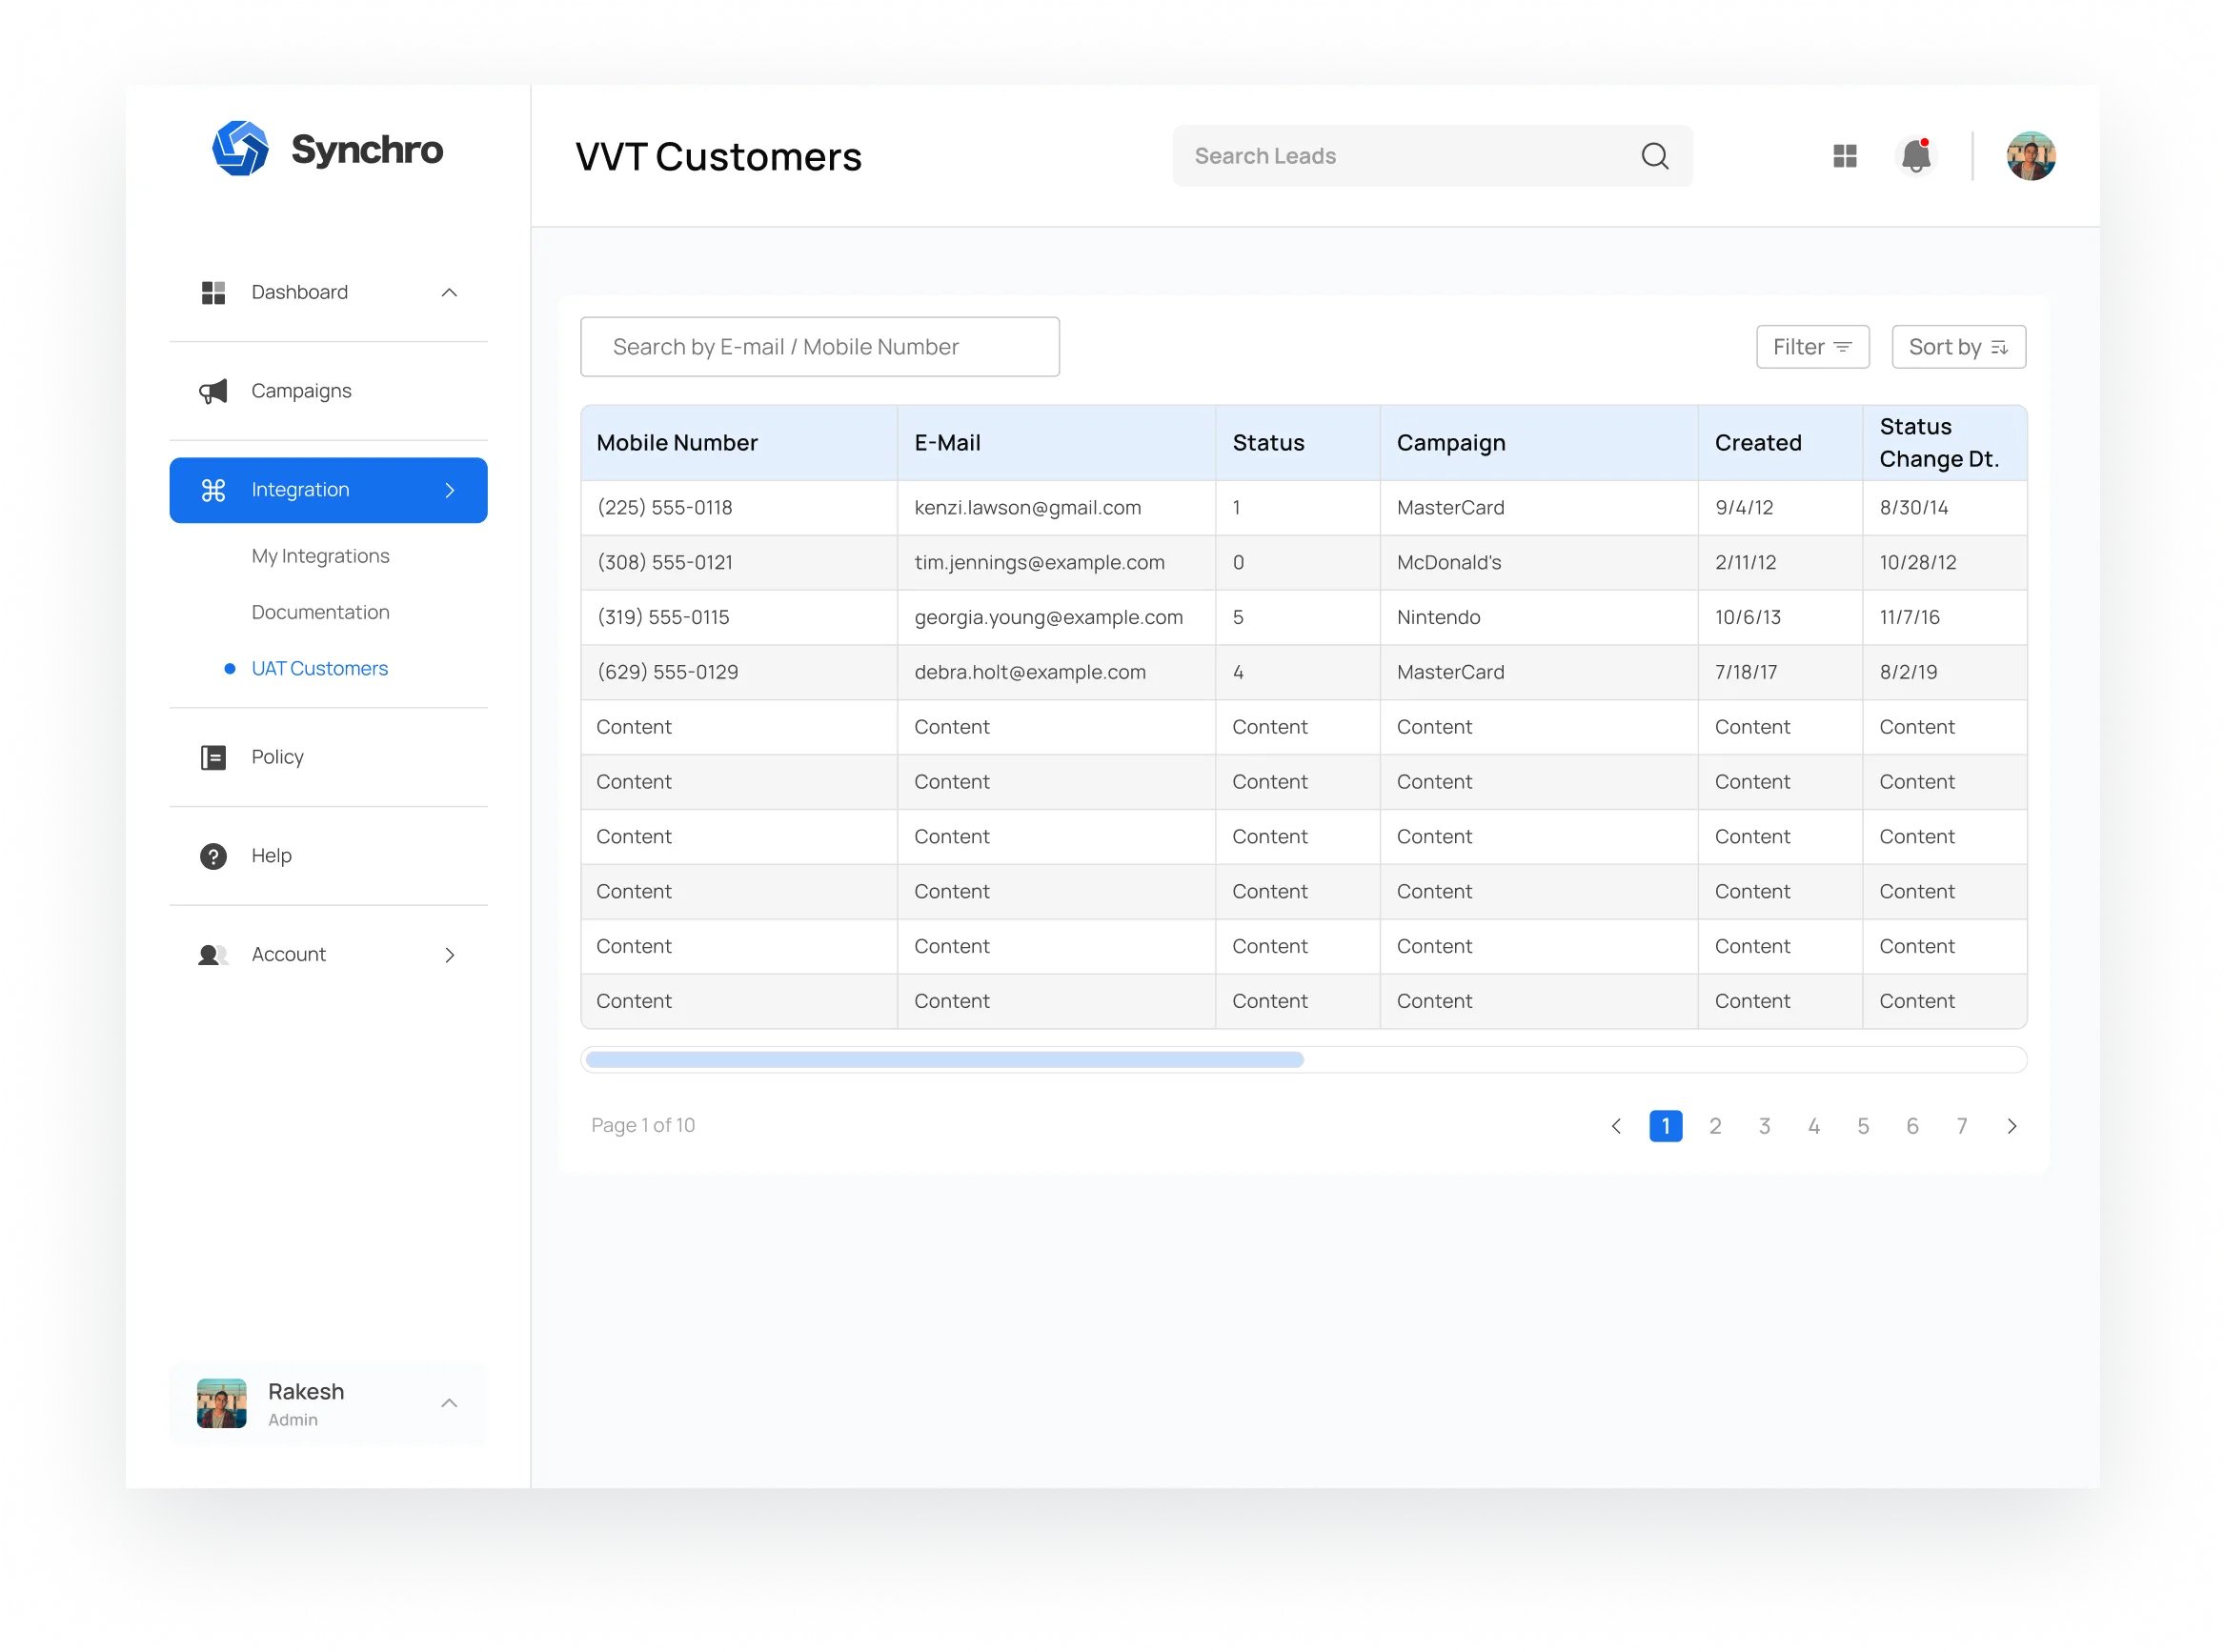Click email kenzi.lawson@gmail.com

[1027, 508]
